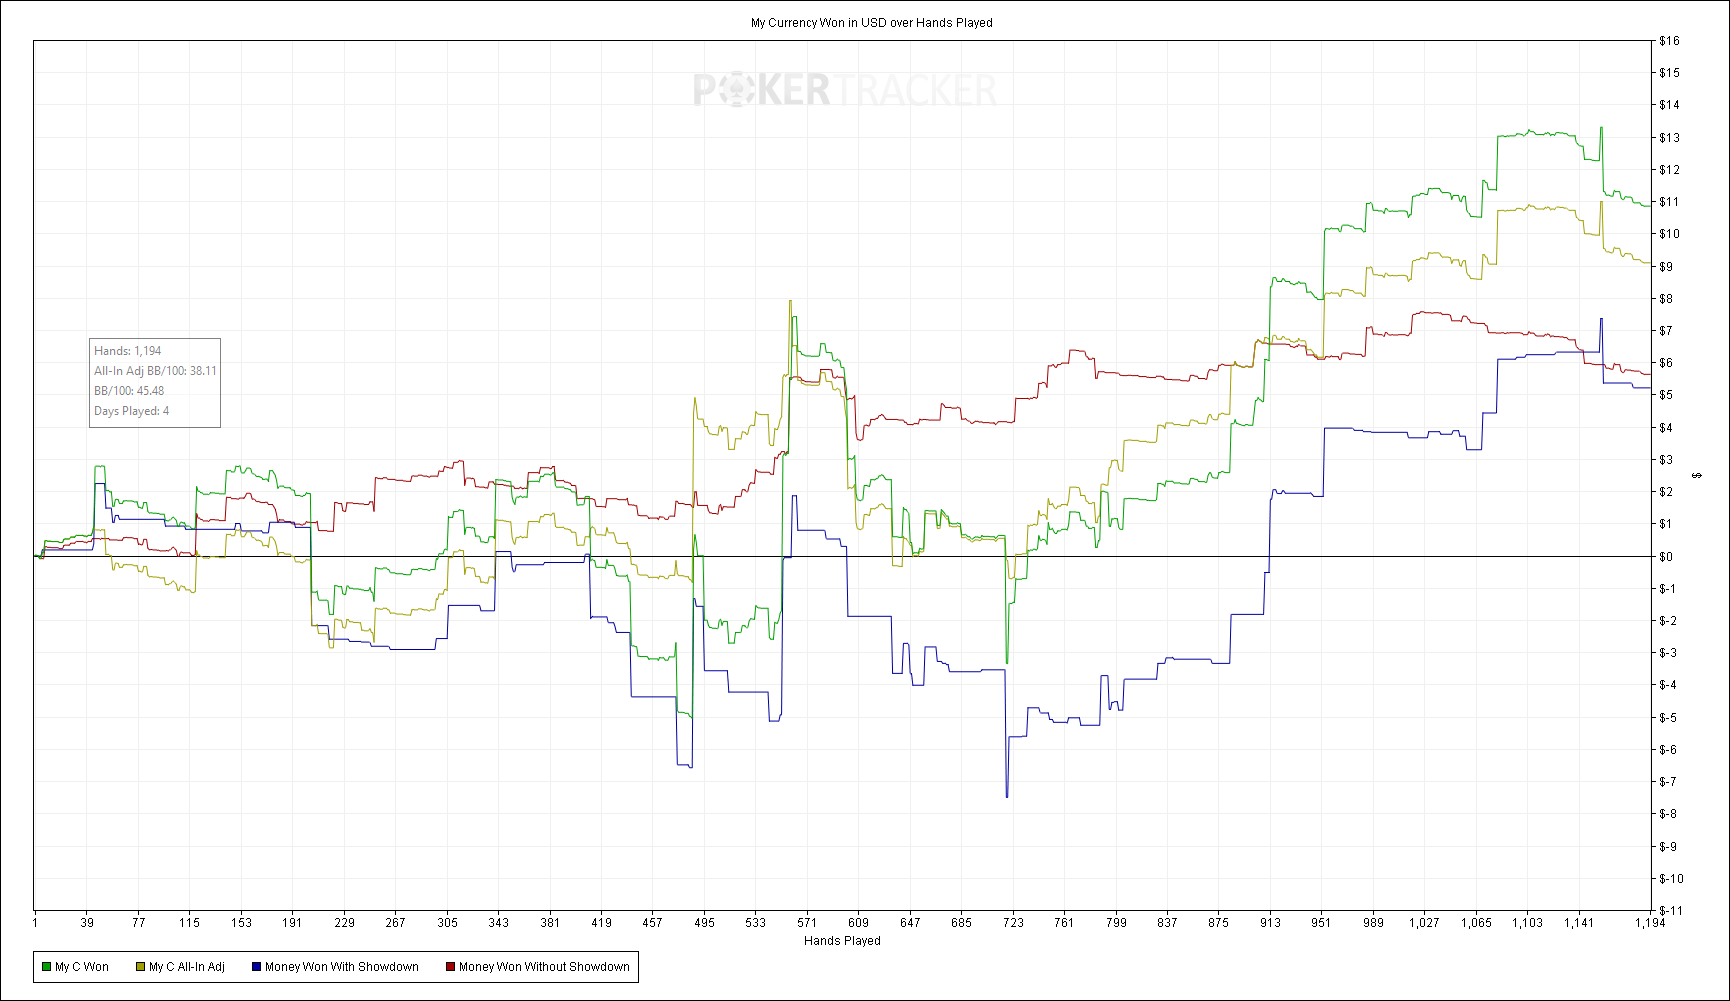Image resolution: width=1730 pixels, height=1001 pixels.
Task: Click the final x-axis tick labeled 1,194
Action: pos(1650,923)
